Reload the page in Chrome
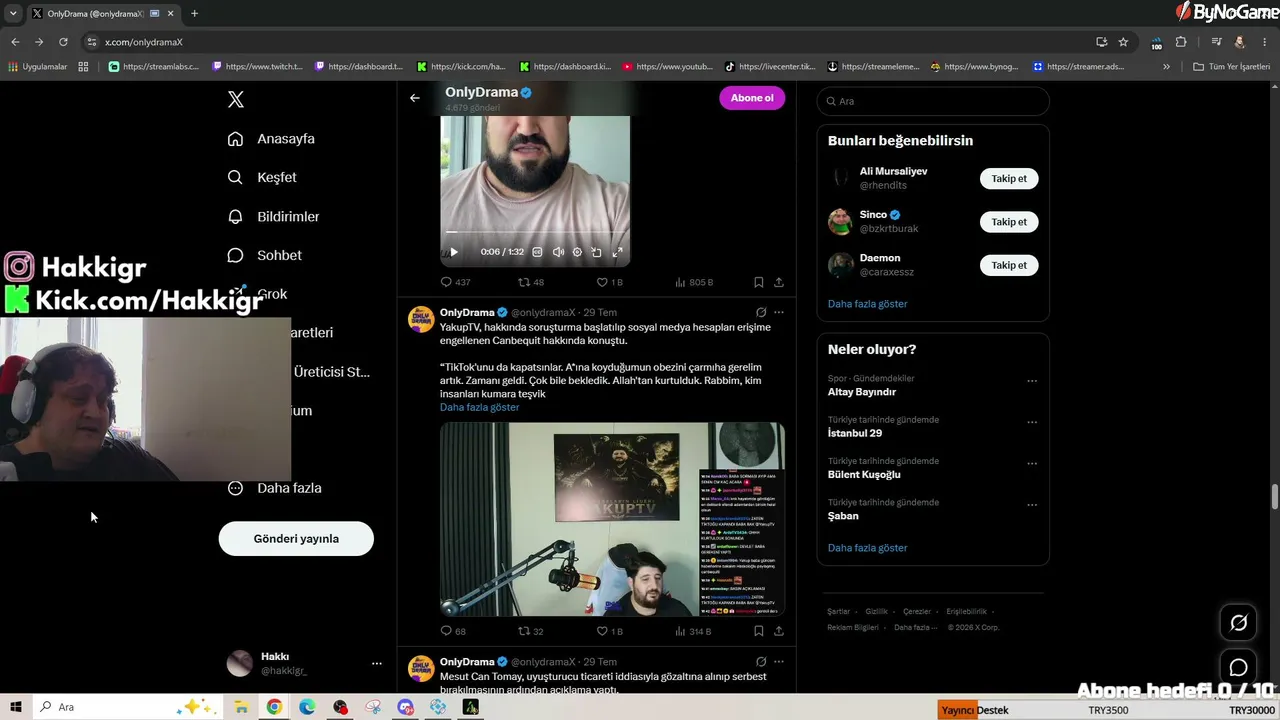This screenshot has height=720, width=1280. pyautogui.click(x=63, y=42)
